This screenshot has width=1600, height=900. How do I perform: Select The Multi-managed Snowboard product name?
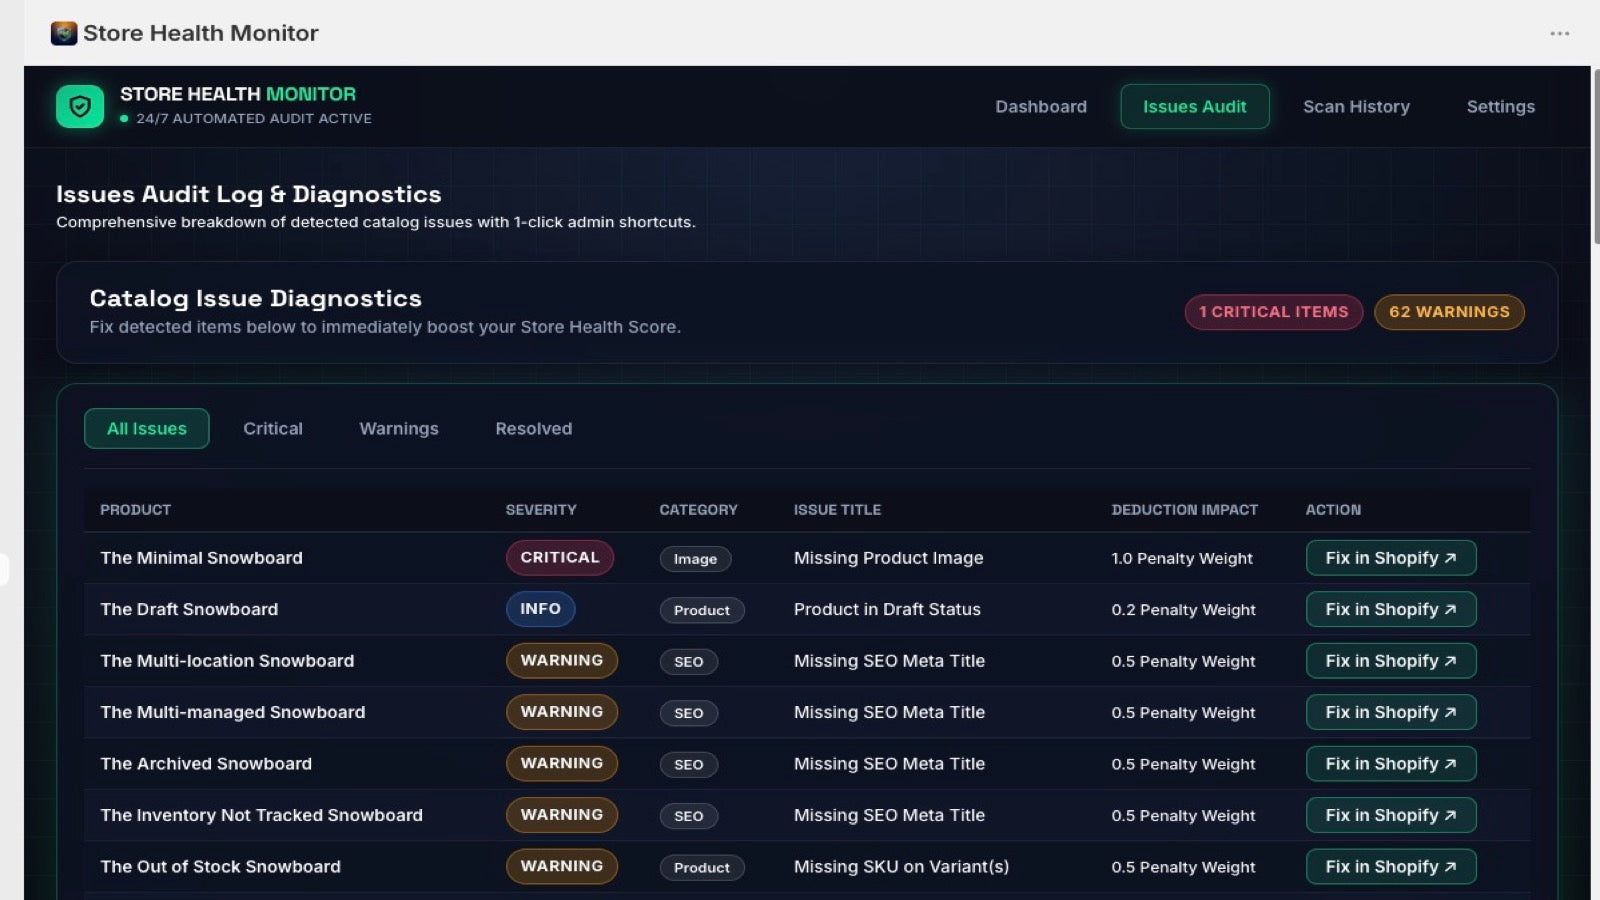(x=233, y=712)
